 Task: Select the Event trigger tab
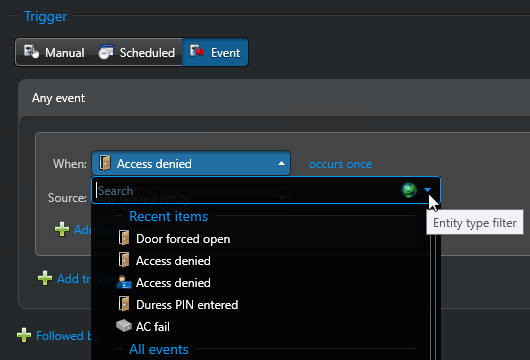[x=215, y=52]
